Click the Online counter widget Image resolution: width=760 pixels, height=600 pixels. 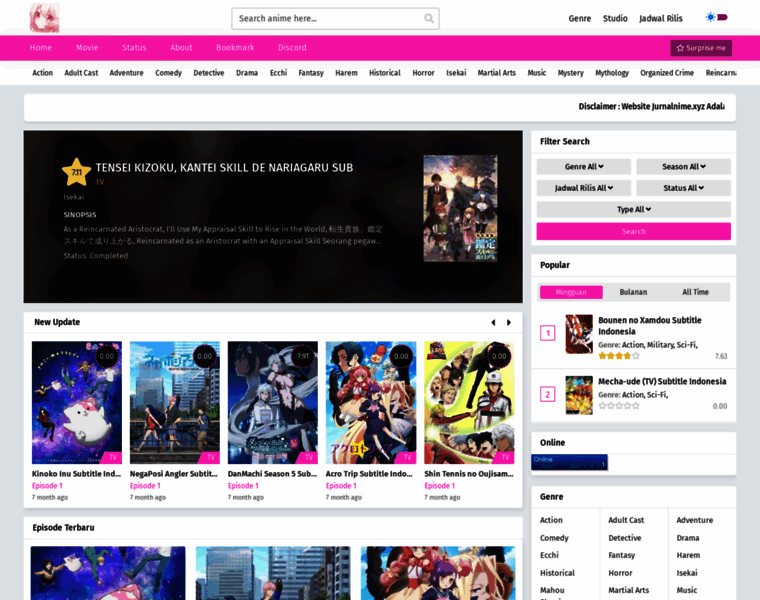click(x=570, y=462)
